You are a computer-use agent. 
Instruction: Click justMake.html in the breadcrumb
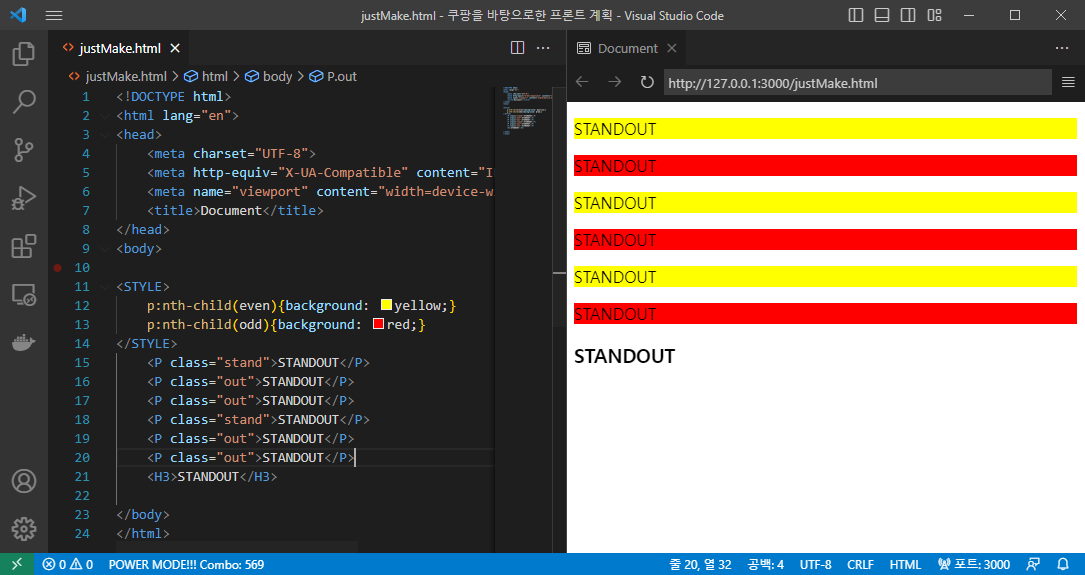click(118, 76)
